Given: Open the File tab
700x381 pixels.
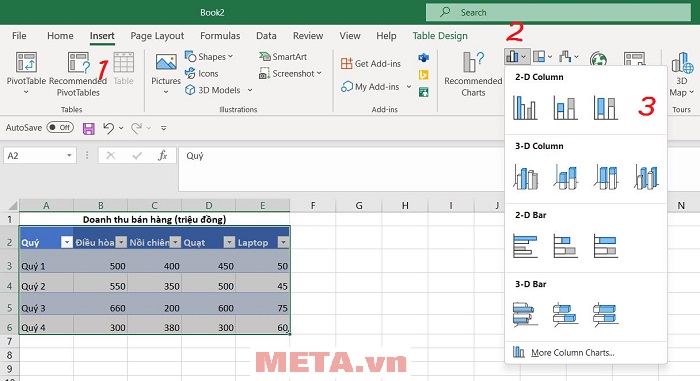Looking at the screenshot, I should [19, 36].
